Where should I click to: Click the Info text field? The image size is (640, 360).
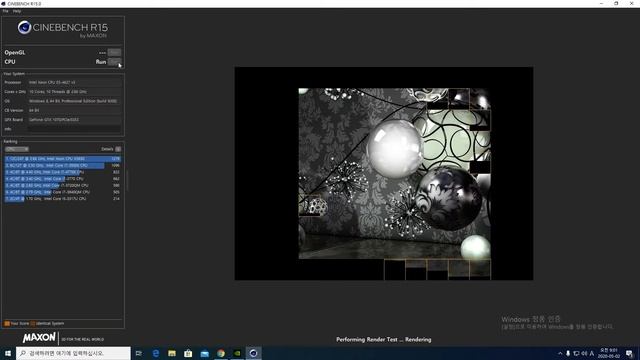coord(74,129)
